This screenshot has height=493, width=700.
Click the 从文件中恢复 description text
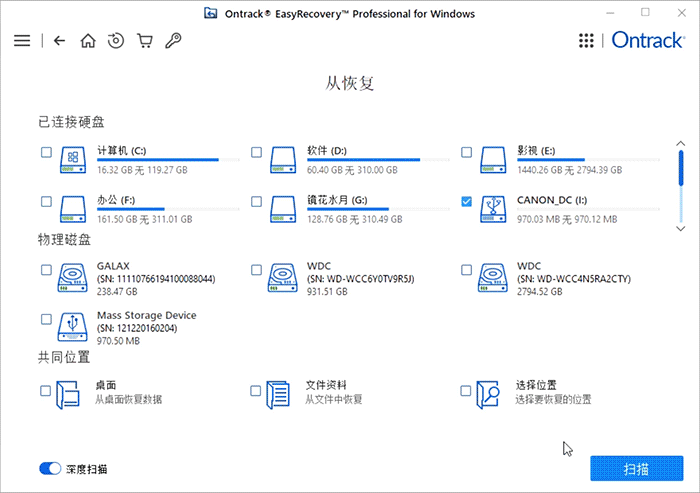point(334,399)
